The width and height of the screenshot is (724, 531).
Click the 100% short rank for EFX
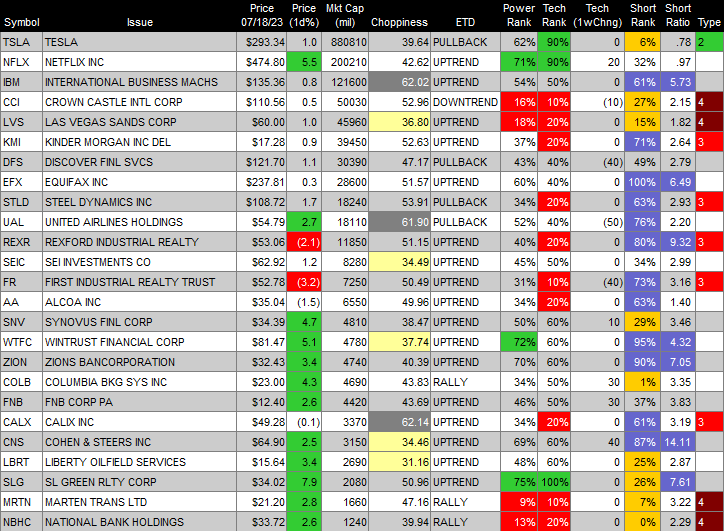[x=642, y=182]
